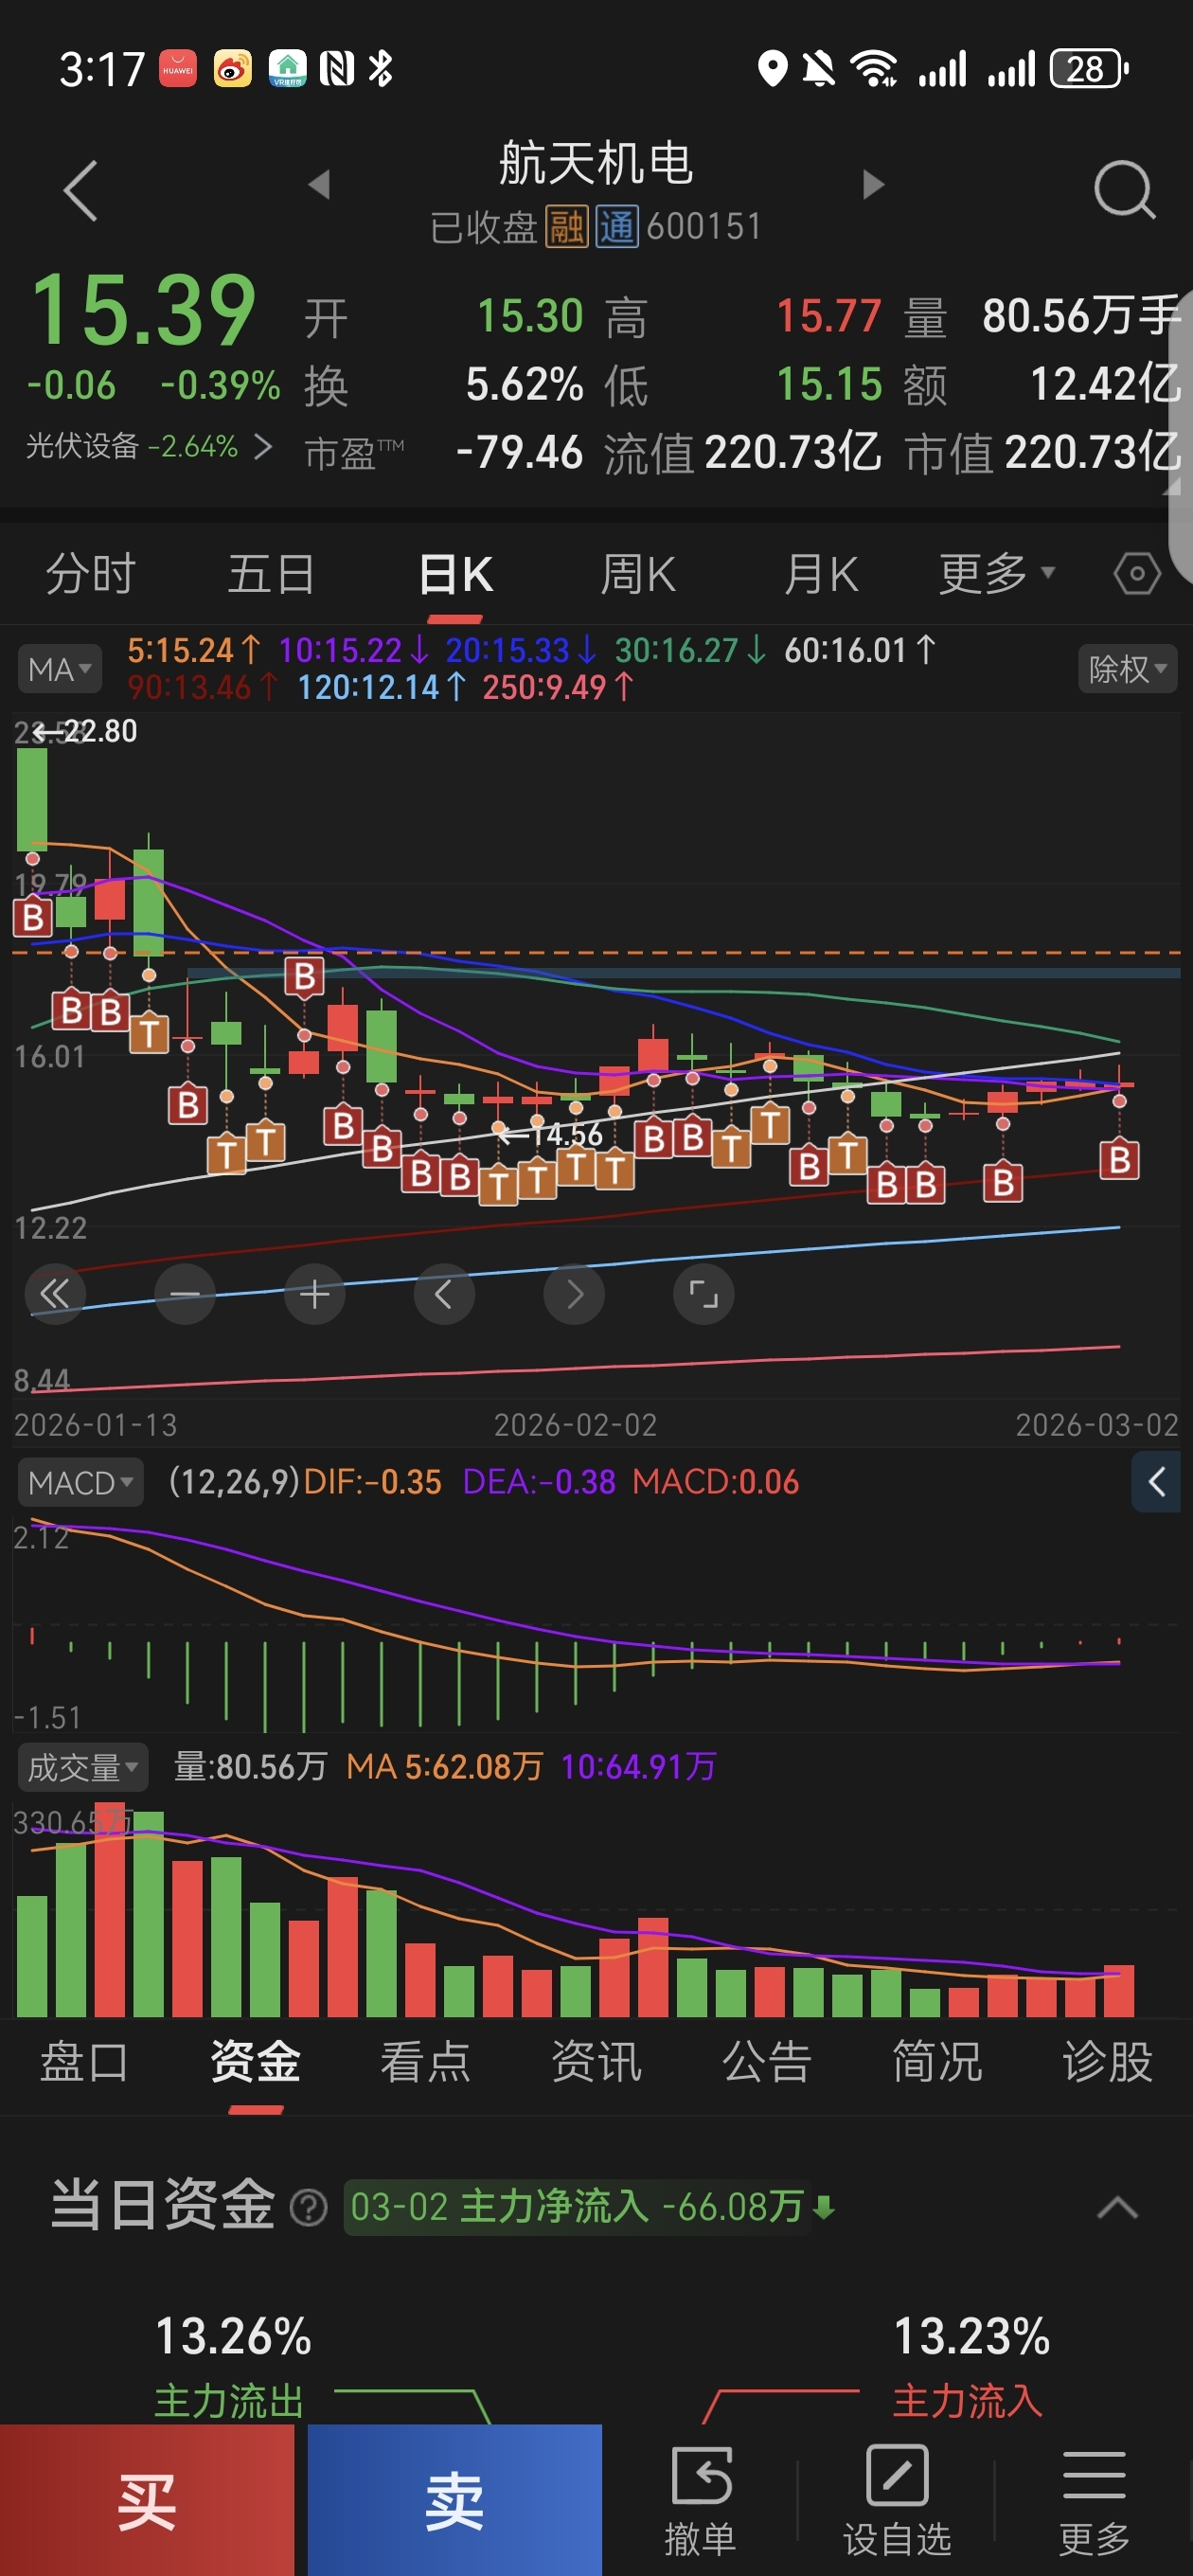Tap the drag handle at right screen edge
1193x2576 pixels.
tap(1181, 437)
